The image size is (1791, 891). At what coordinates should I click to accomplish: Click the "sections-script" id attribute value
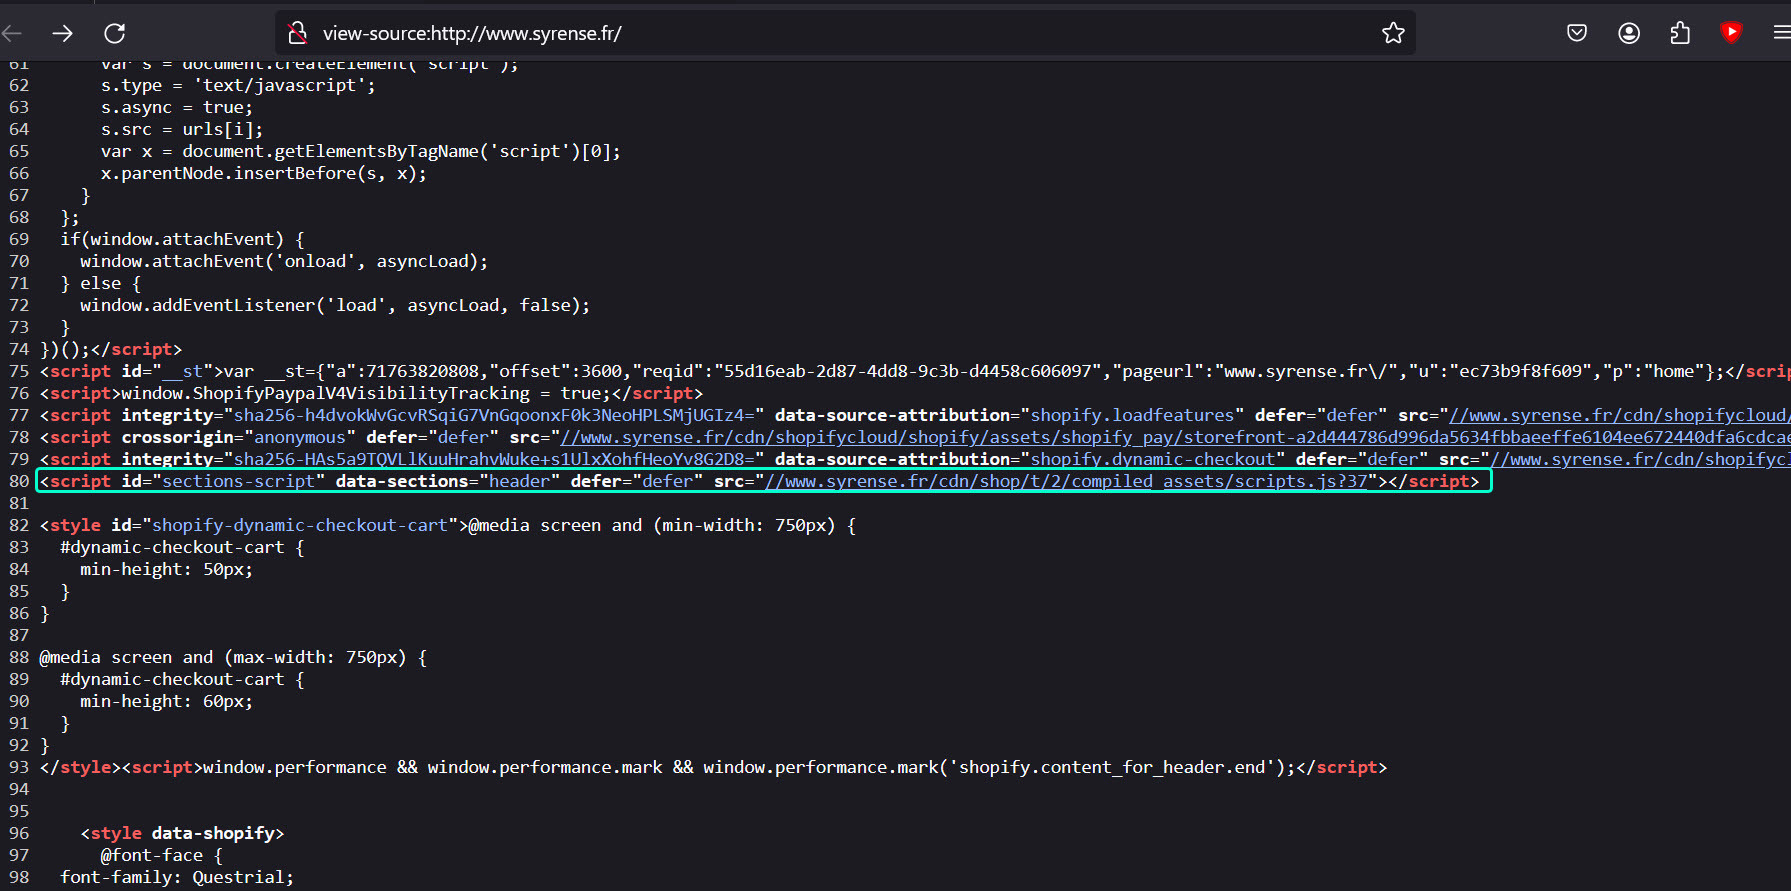click(x=239, y=482)
